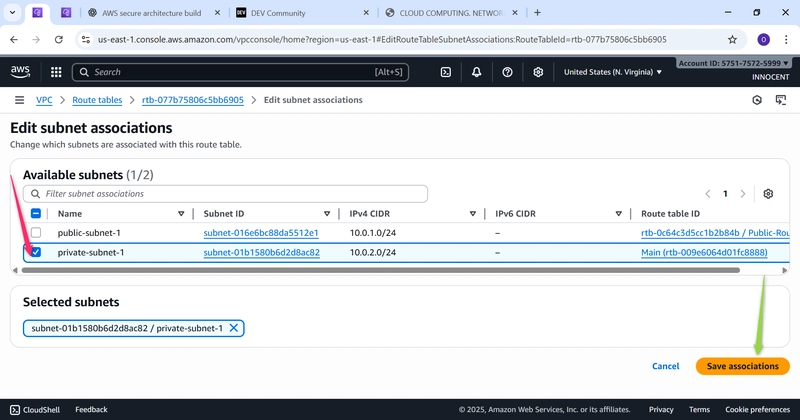Go to next page of subnets
The height and width of the screenshot is (420, 800).
coord(743,194)
